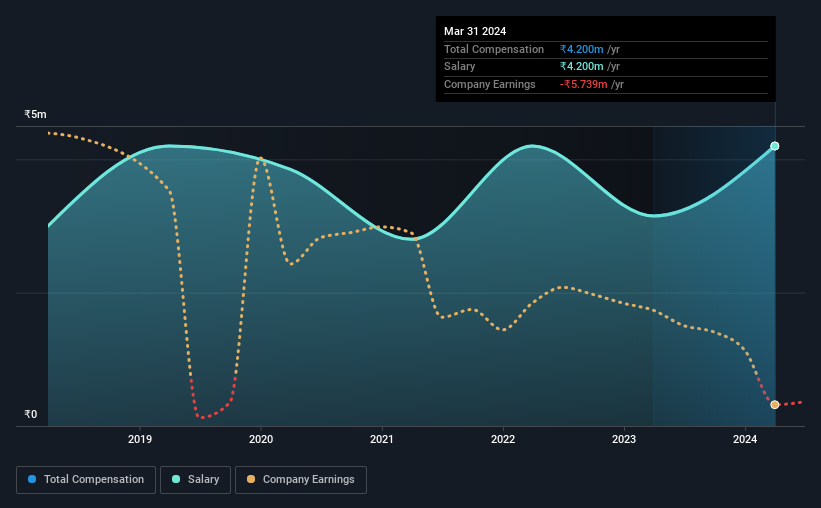Image resolution: width=821 pixels, height=508 pixels.
Task: Click the 2022 x-axis label
Action: point(503,439)
